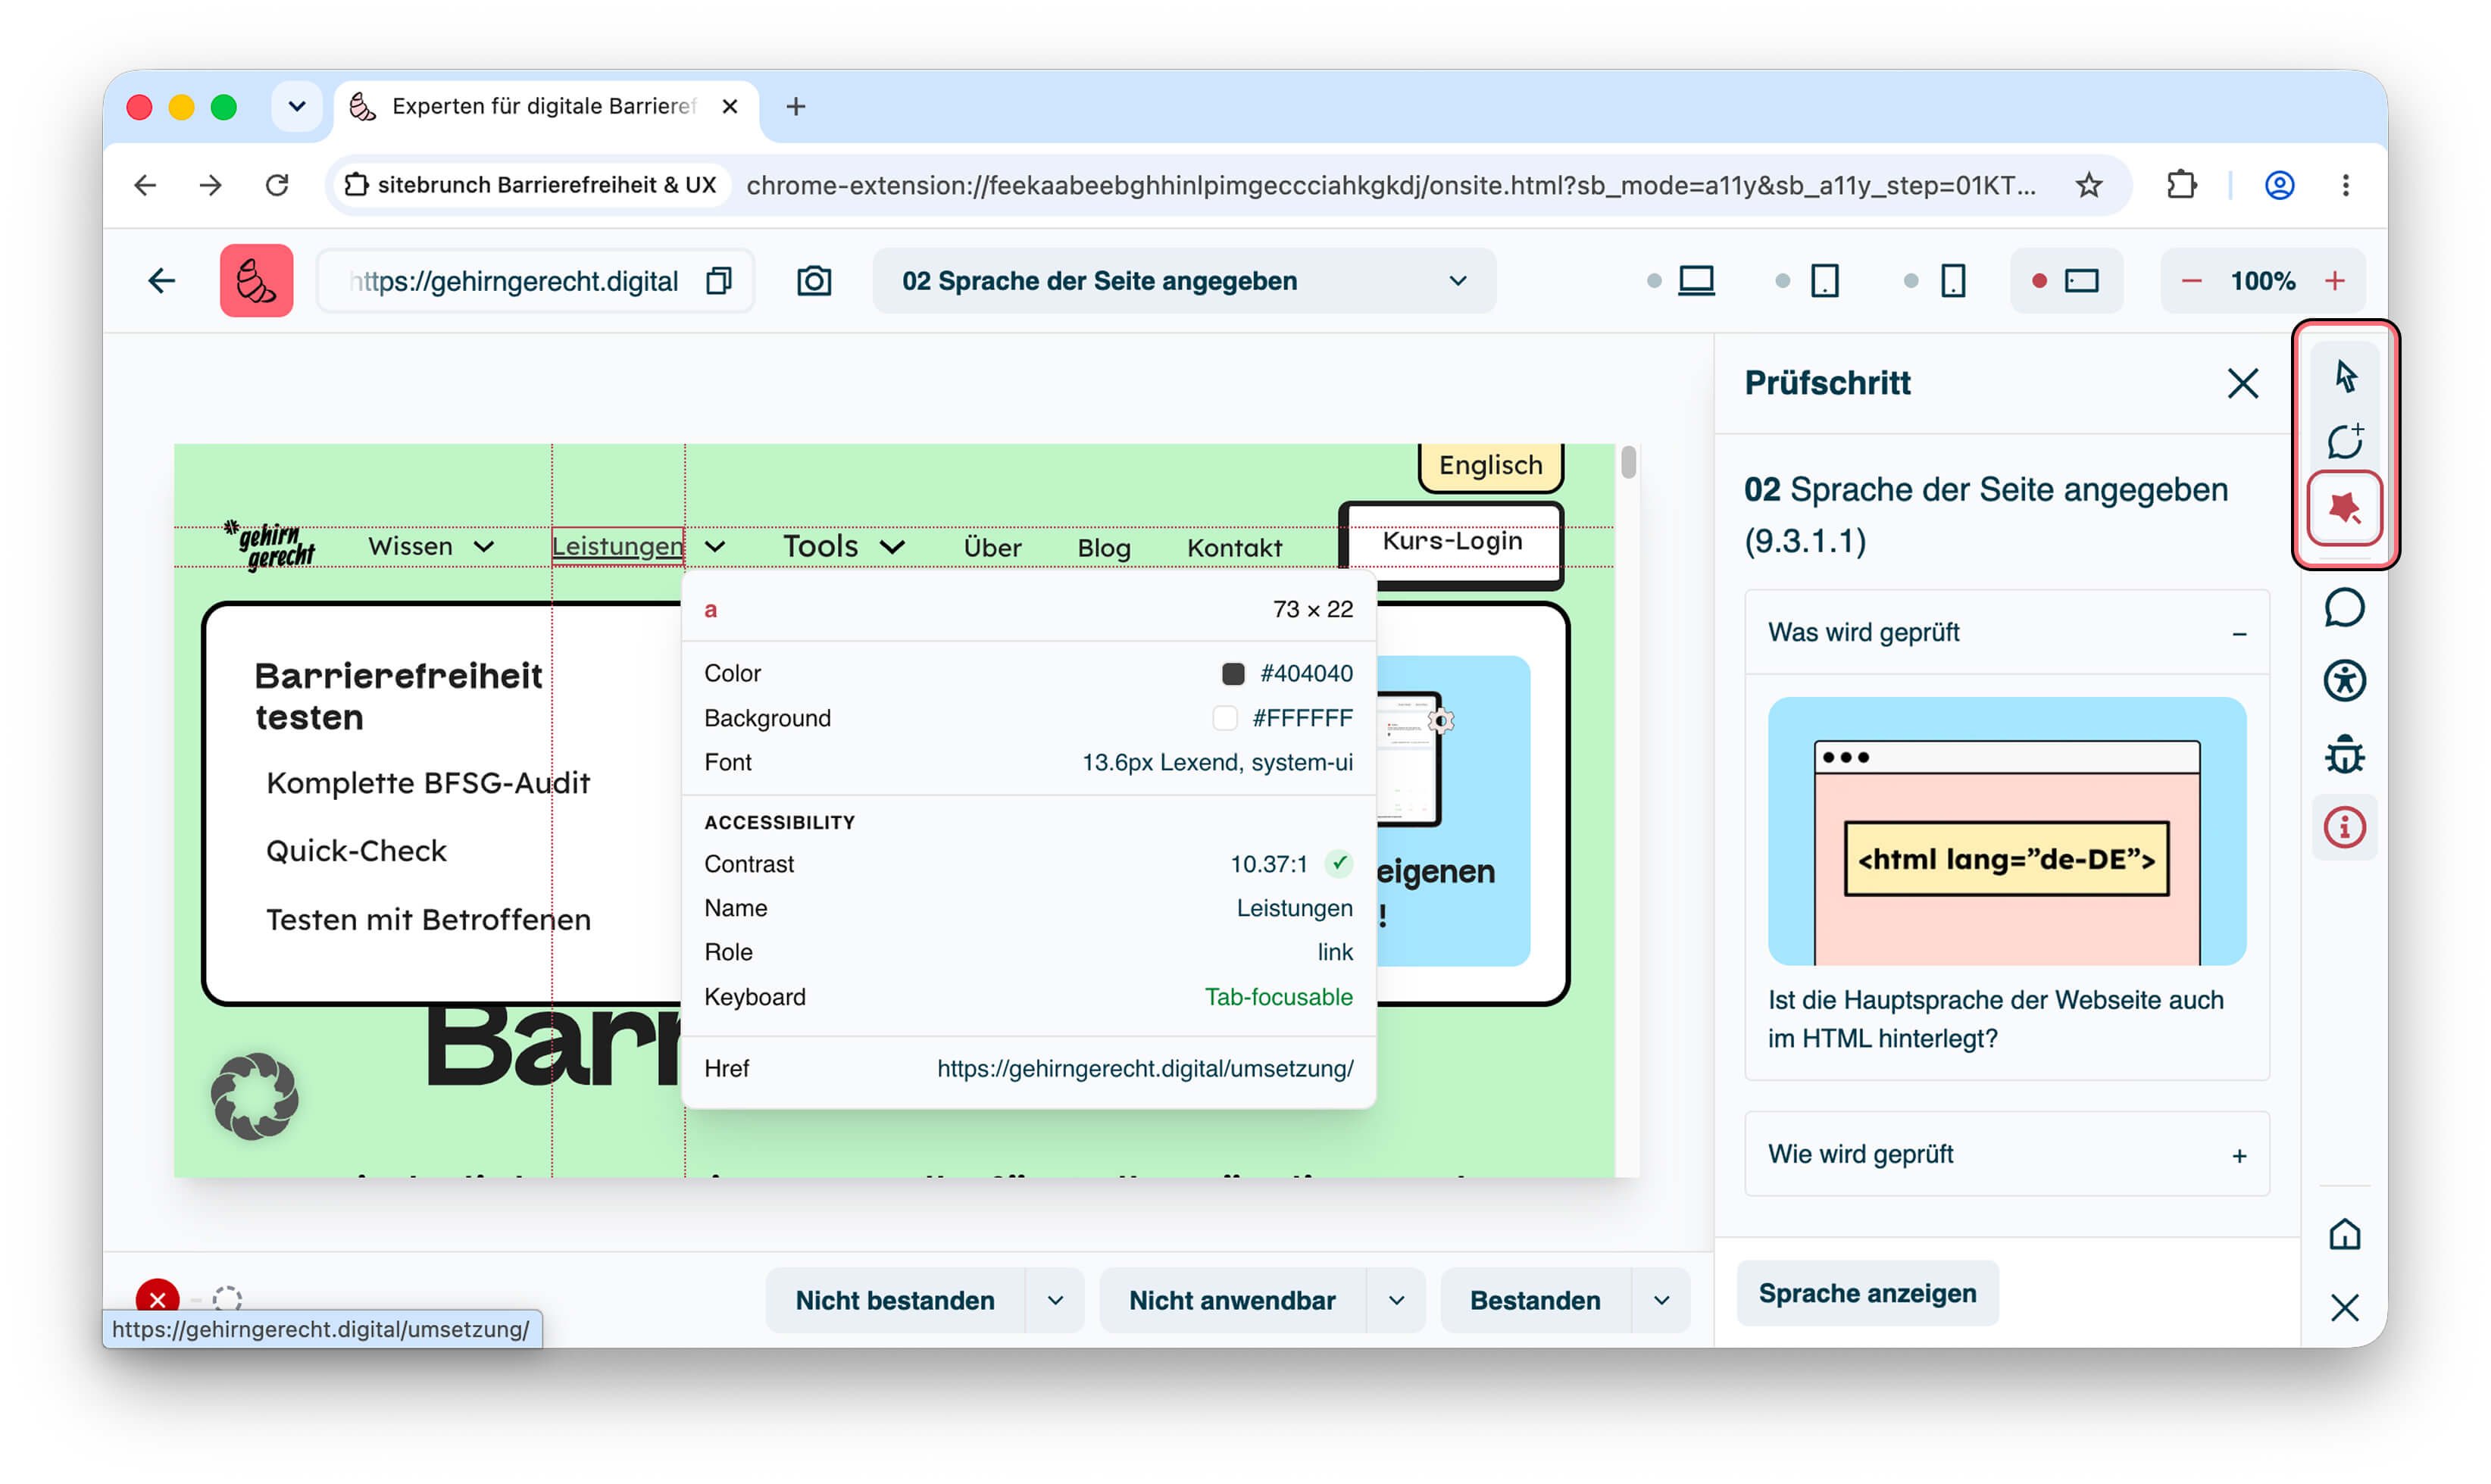The image size is (2491, 1484).
Task: Increase zoom with plus button
Action: pos(2334,281)
